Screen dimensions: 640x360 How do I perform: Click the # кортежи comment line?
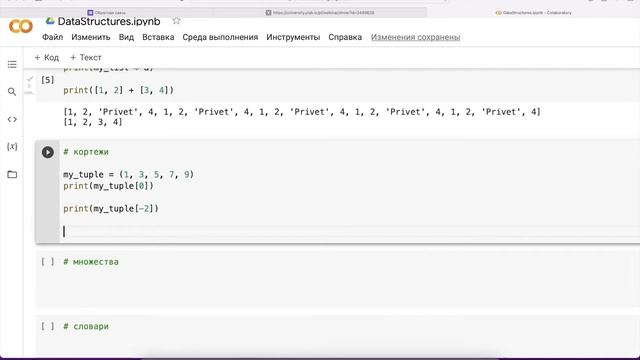pyautogui.click(x=86, y=152)
